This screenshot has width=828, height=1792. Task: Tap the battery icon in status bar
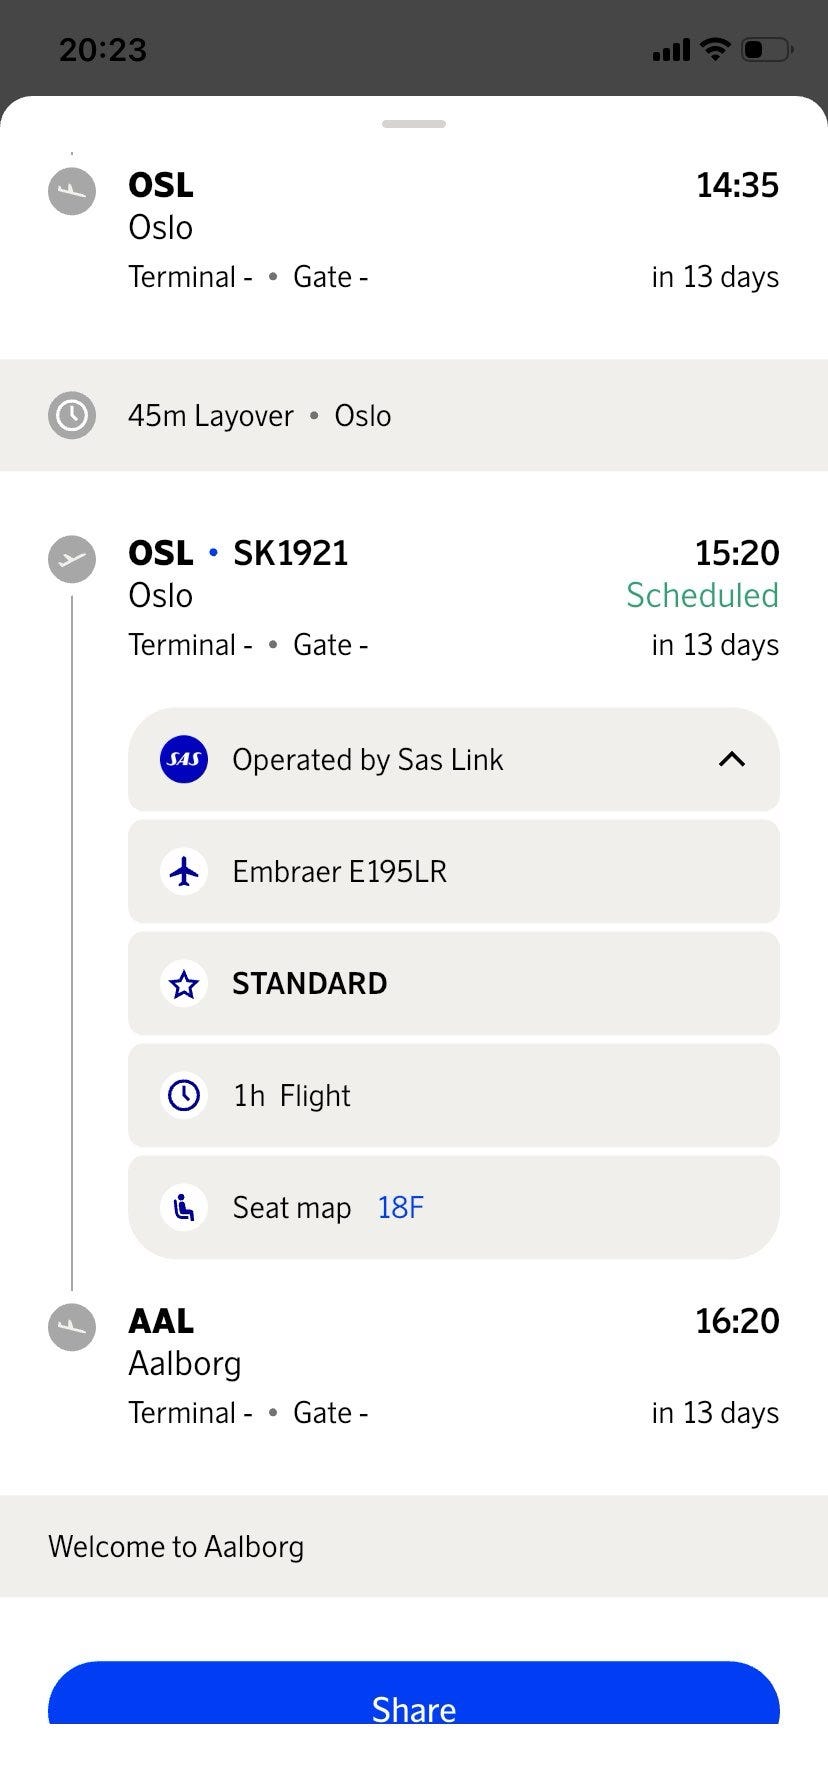[x=766, y=49]
